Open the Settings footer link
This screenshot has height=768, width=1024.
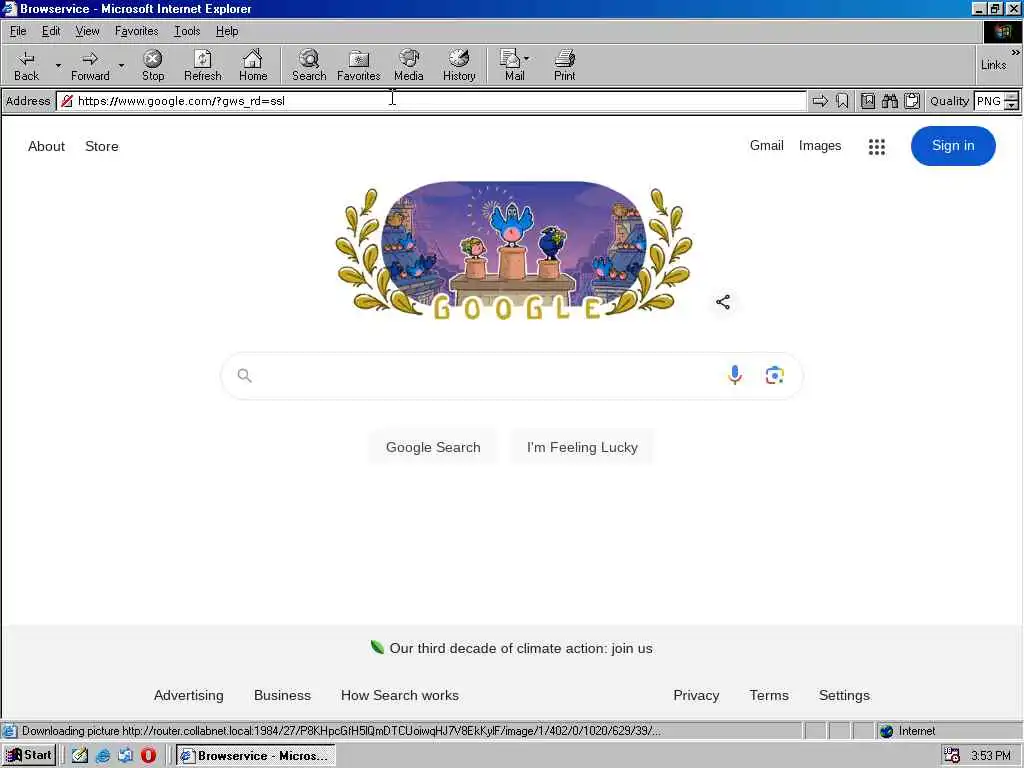pyautogui.click(x=844, y=696)
